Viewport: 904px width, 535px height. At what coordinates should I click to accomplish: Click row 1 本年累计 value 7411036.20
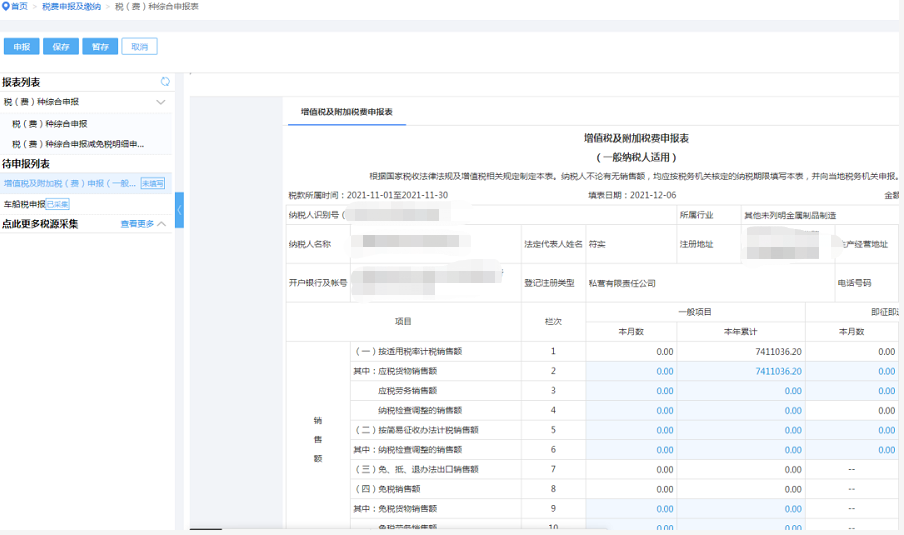tap(778, 352)
